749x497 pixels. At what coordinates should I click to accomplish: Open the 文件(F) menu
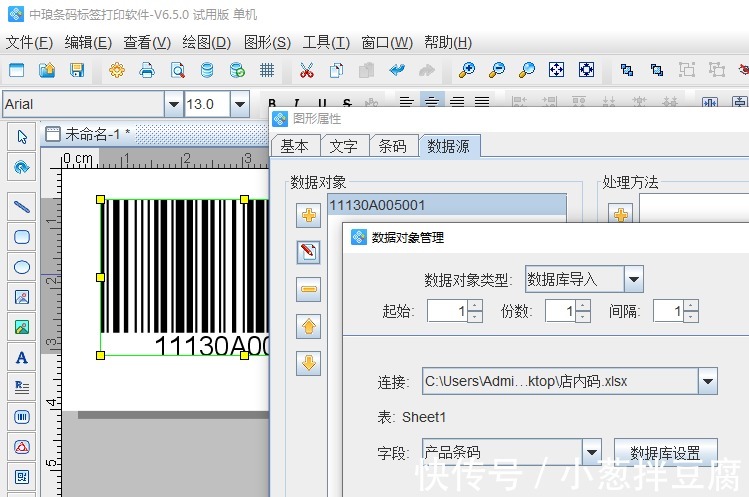tap(29, 43)
